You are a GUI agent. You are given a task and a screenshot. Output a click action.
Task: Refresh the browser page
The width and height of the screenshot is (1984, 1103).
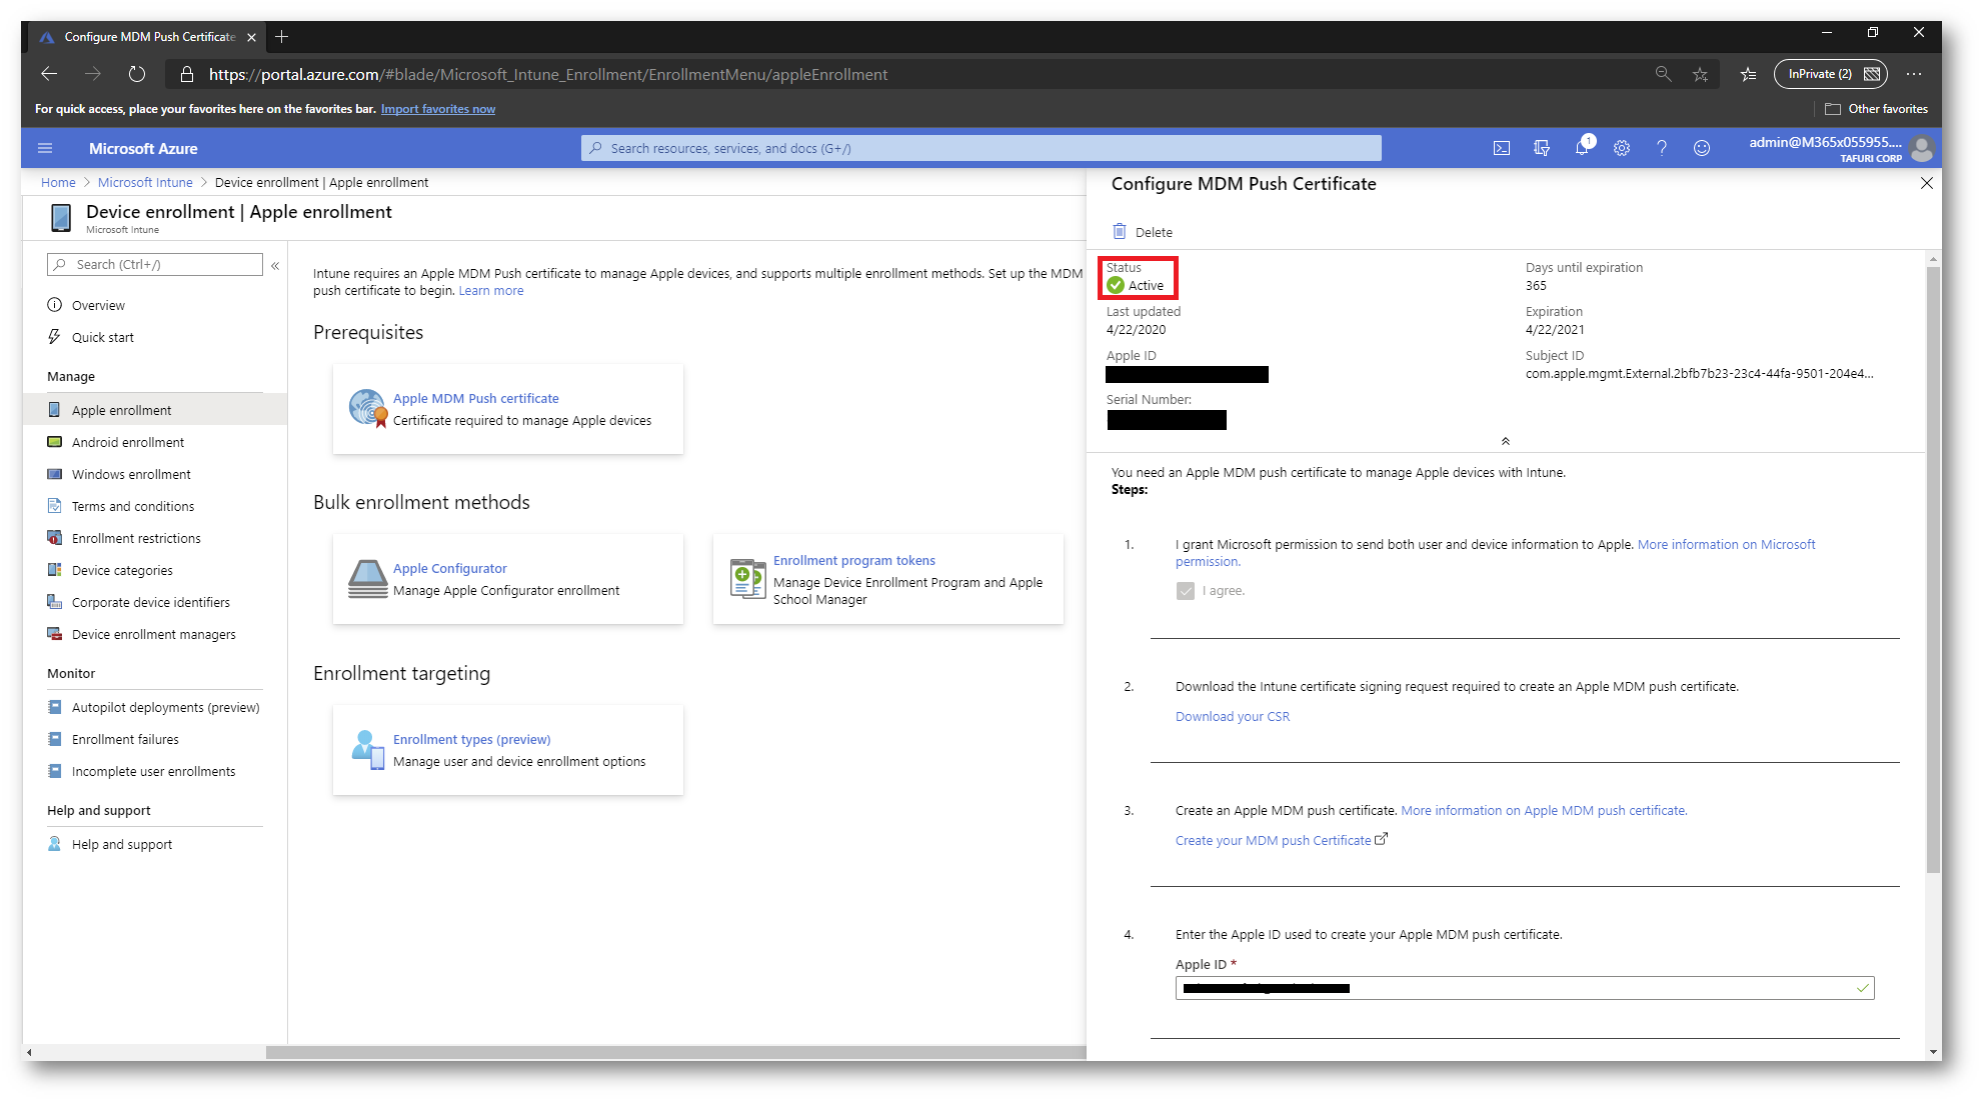(137, 74)
